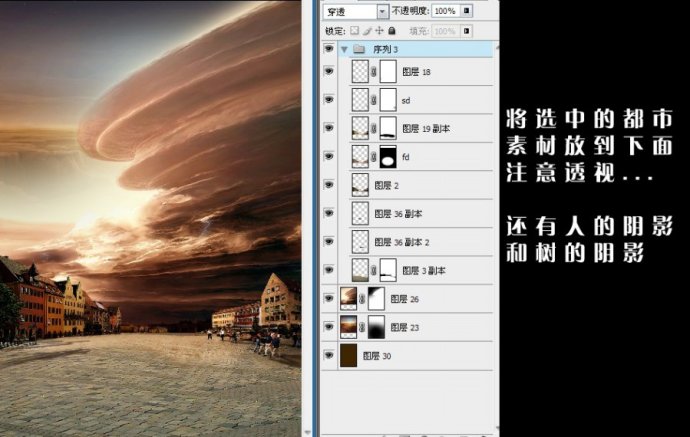Hide 图层 30 layer

pyautogui.click(x=329, y=355)
